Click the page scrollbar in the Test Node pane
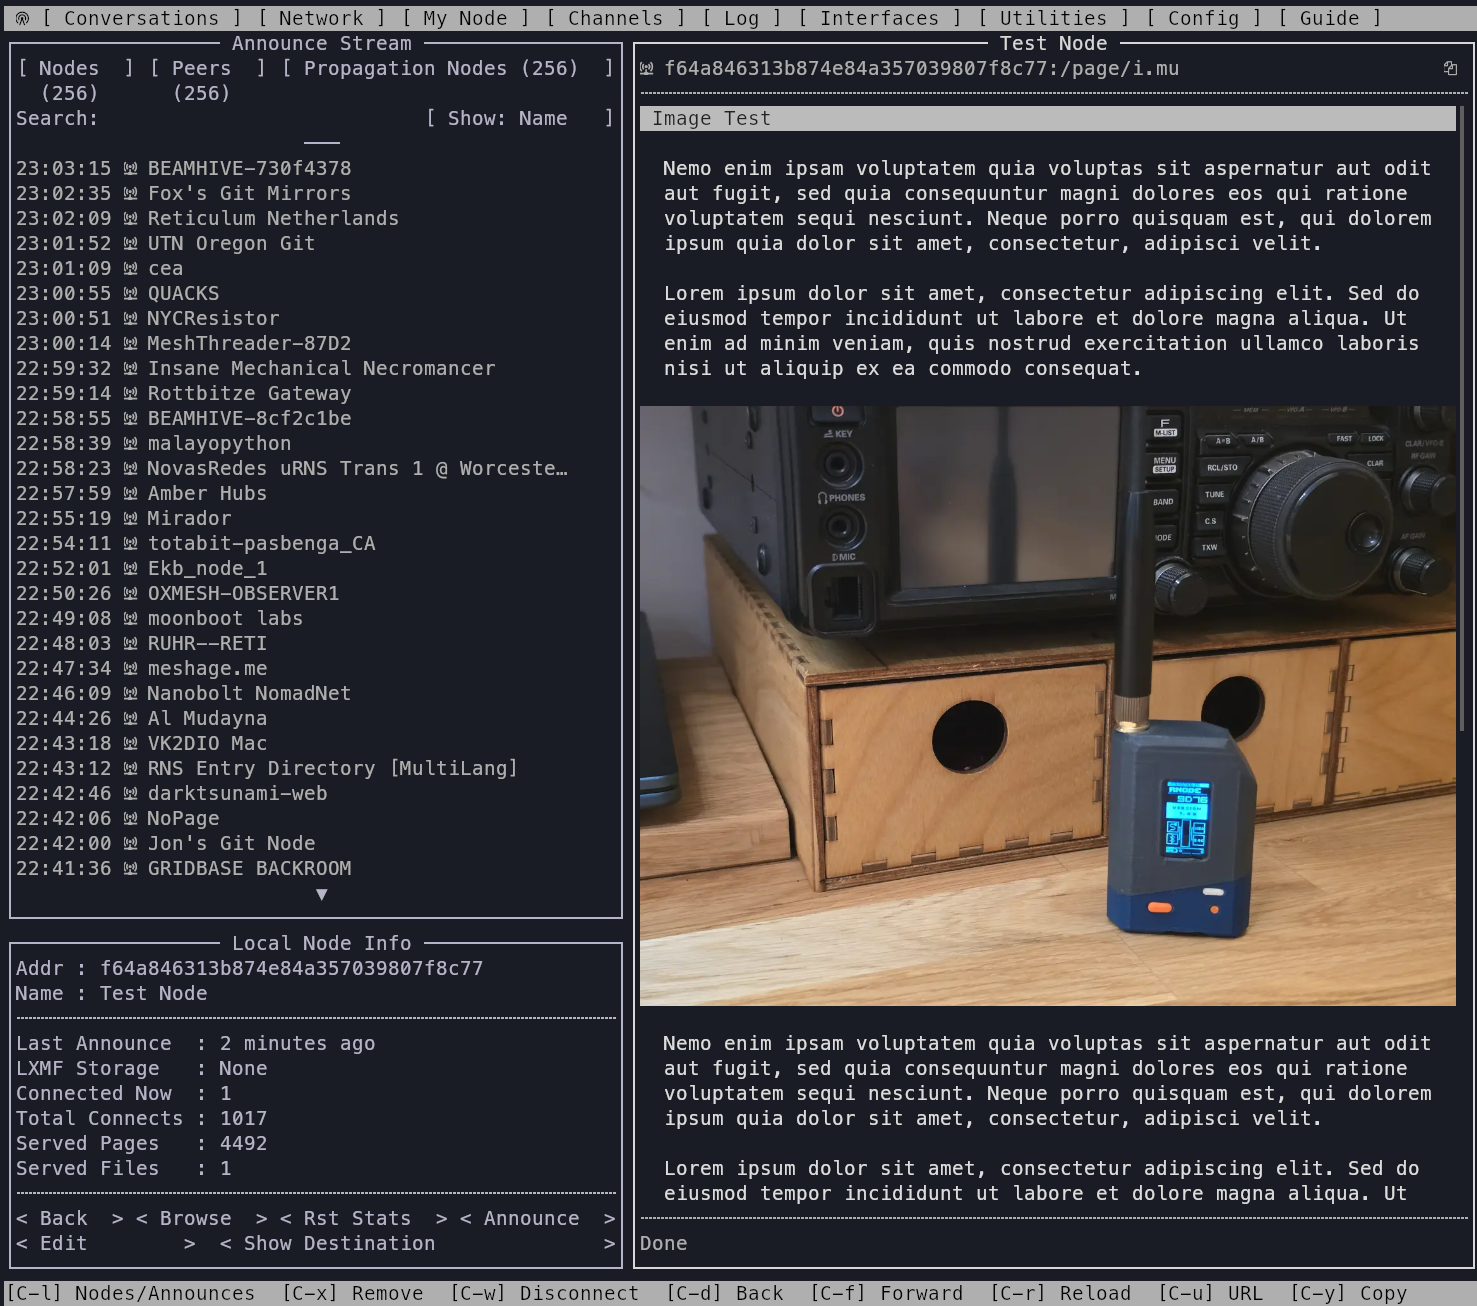1477x1306 pixels. pos(1462,418)
